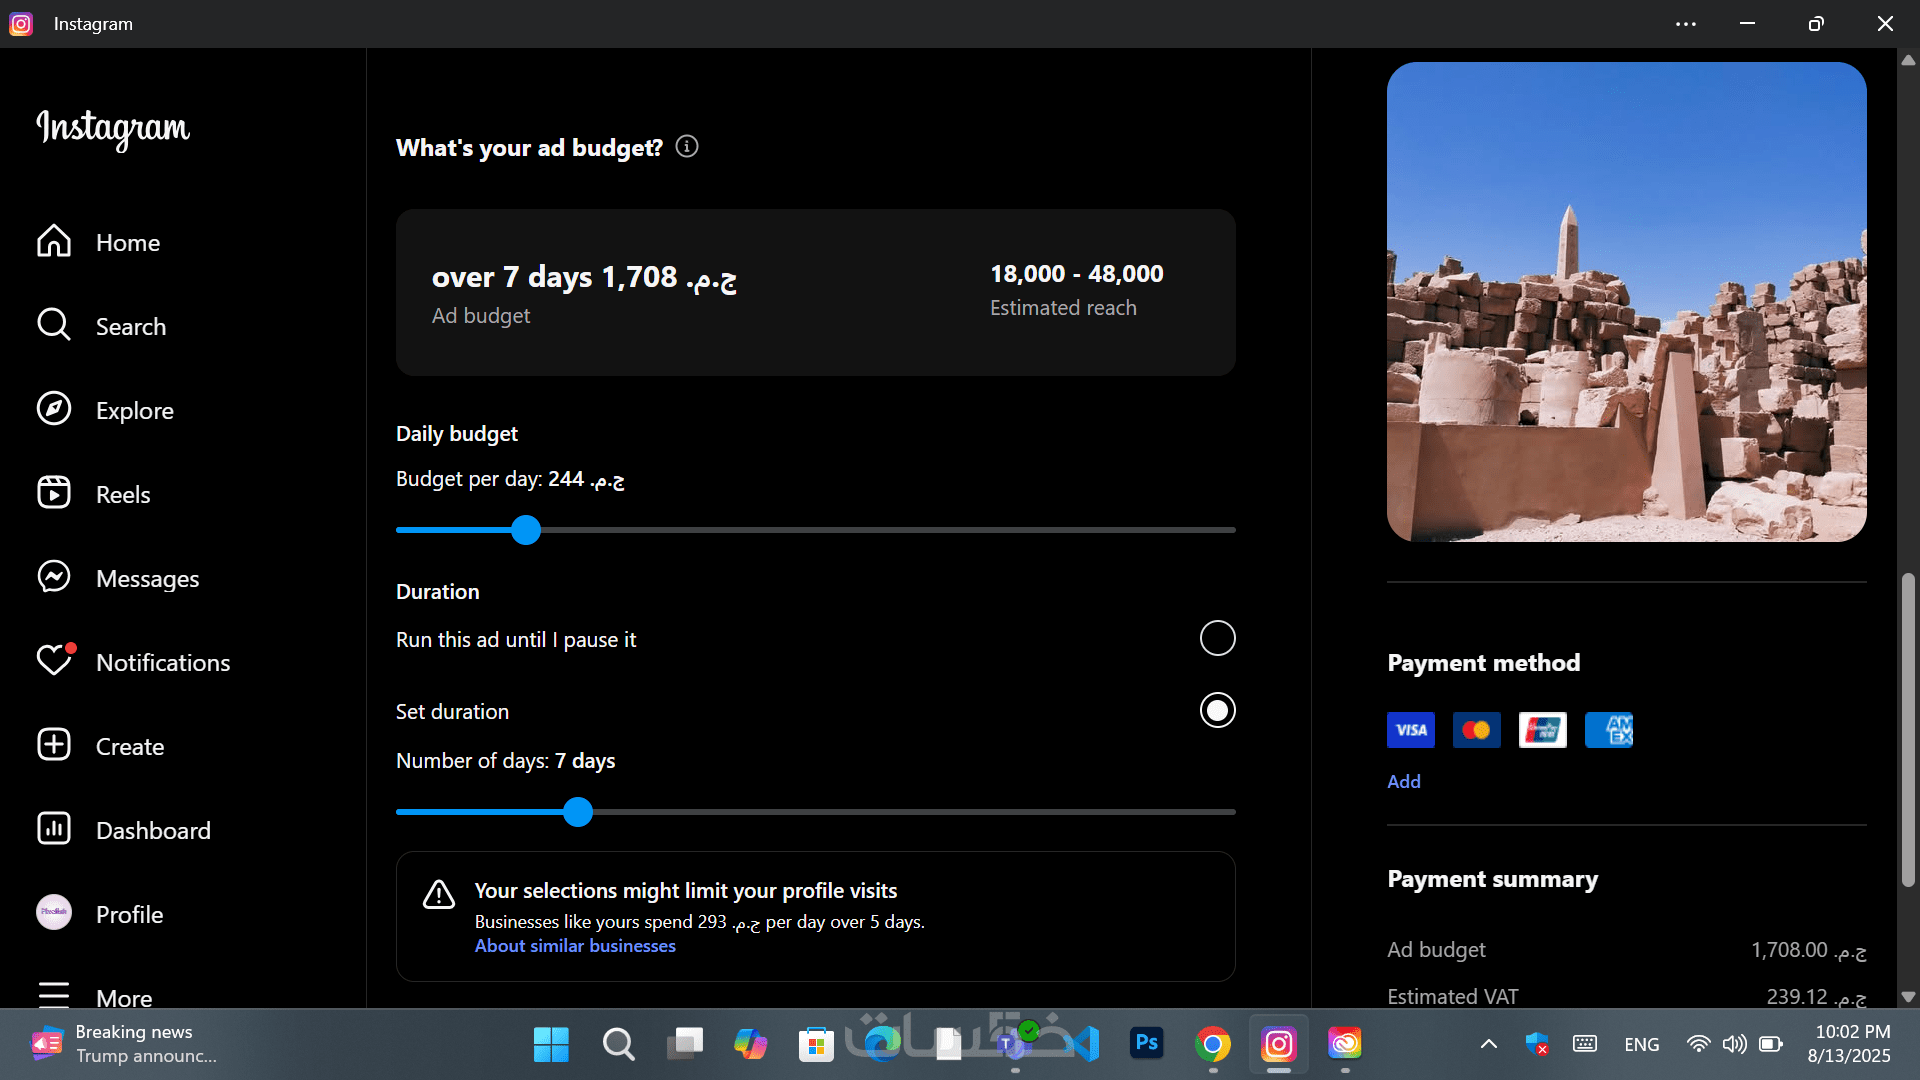Click the Number of days slider handle
The image size is (1920, 1080).
[578, 812]
